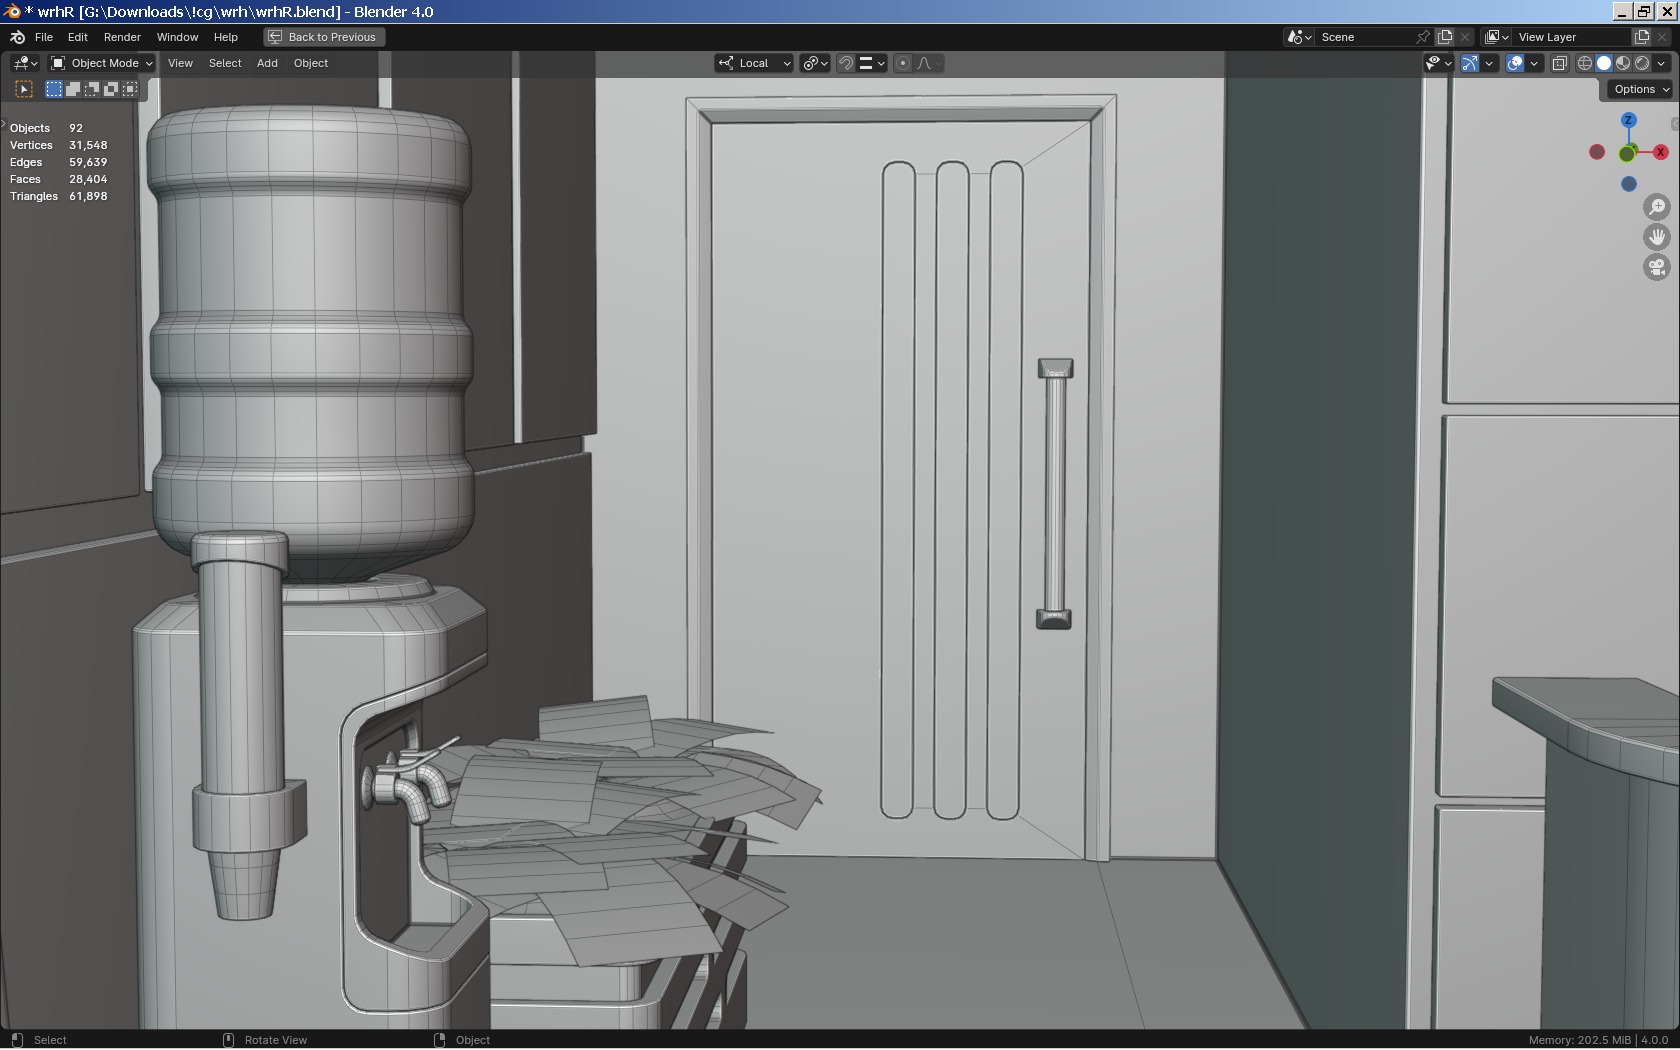Image resolution: width=1680 pixels, height=1050 pixels.
Task: Open the overlays options dropdown arrow
Action: (x=1534, y=63)
